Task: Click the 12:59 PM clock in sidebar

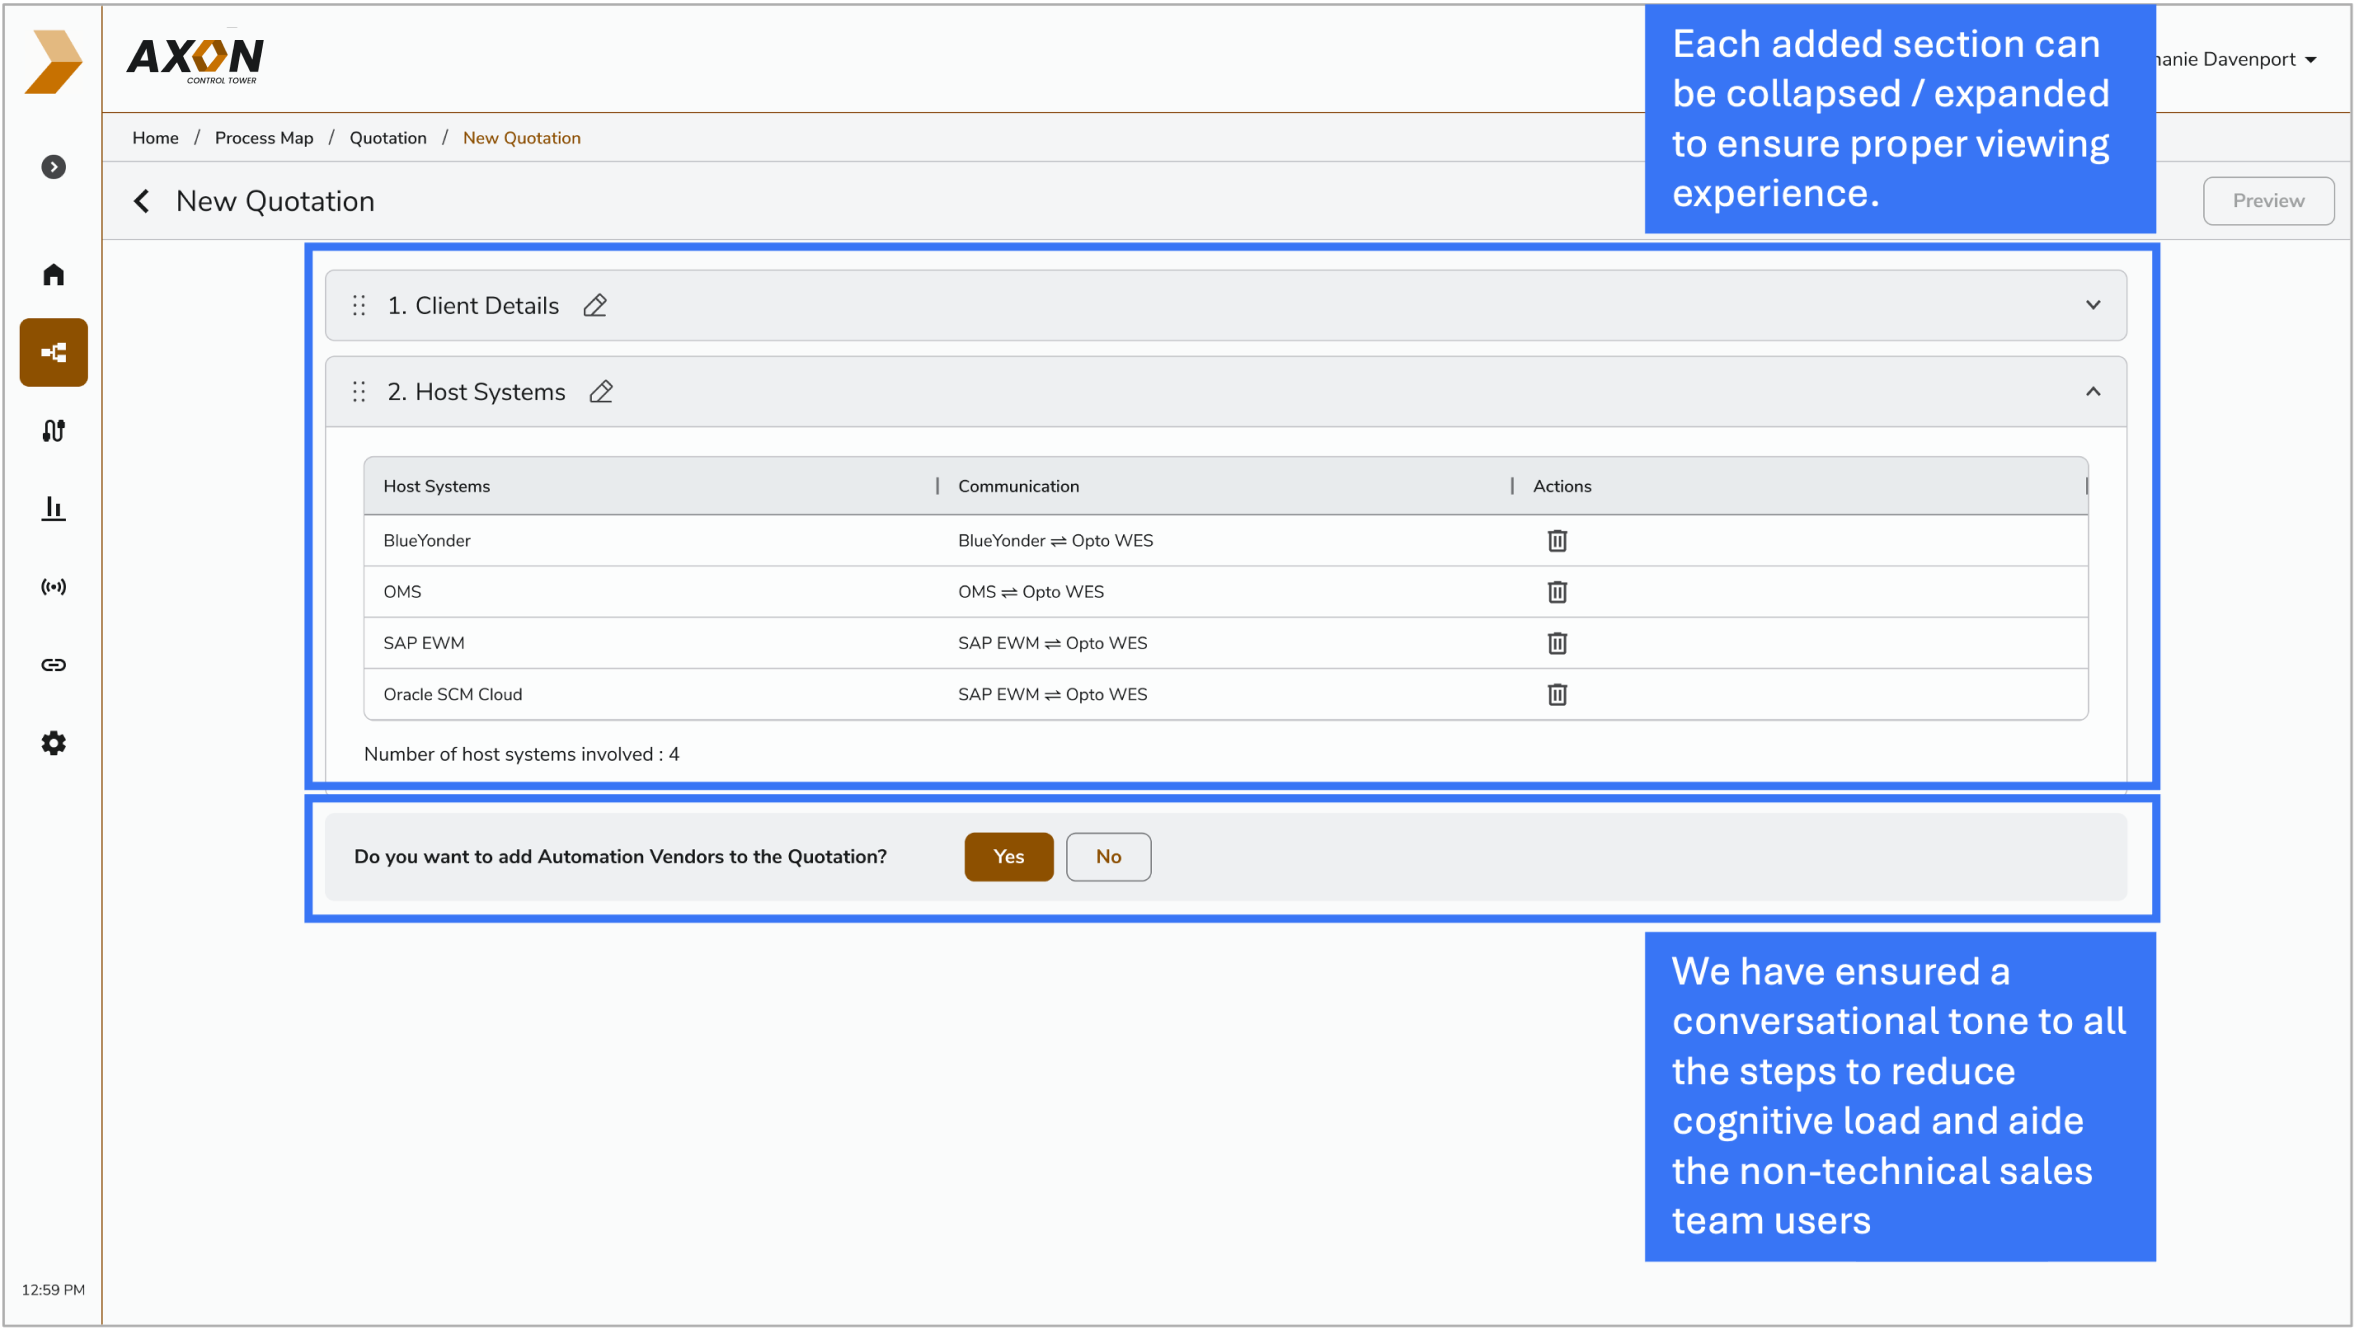Action: point(53,1290)
